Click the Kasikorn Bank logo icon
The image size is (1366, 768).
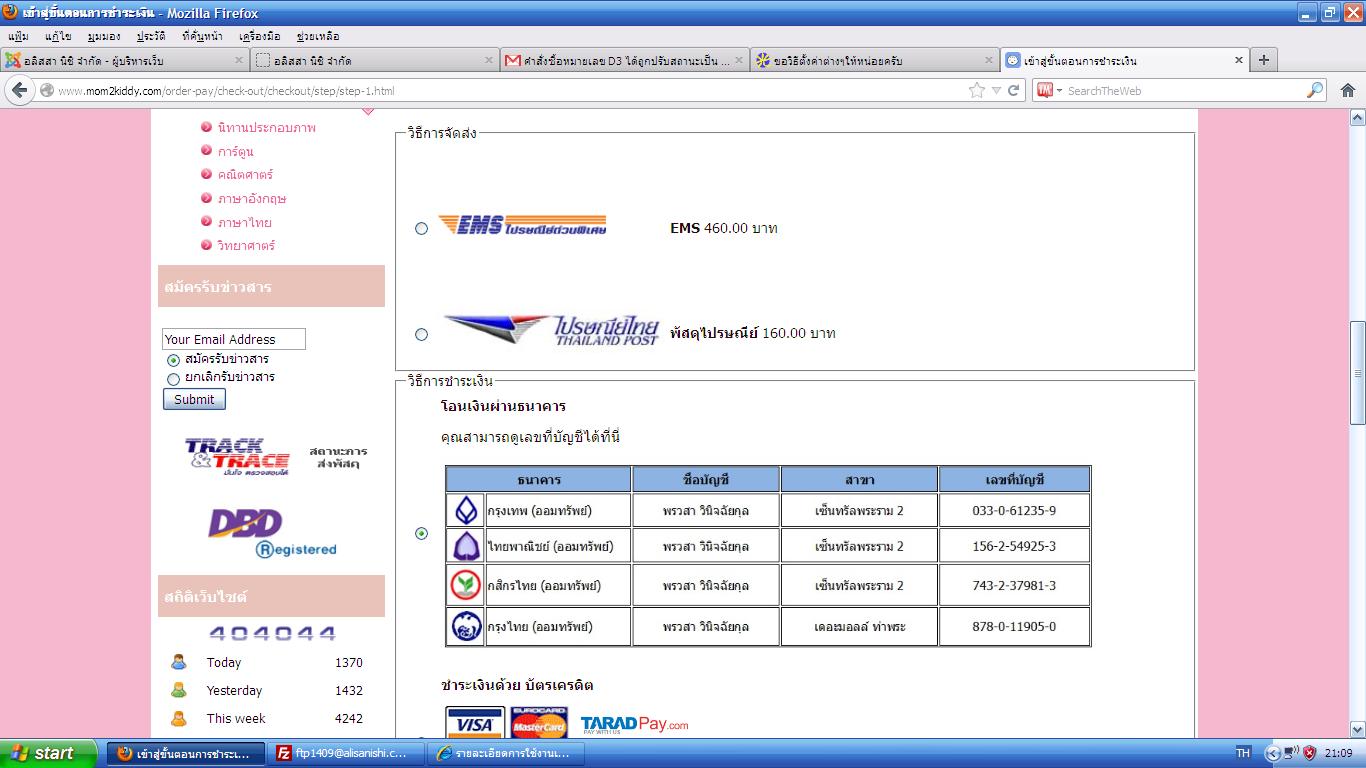[465, 585]
